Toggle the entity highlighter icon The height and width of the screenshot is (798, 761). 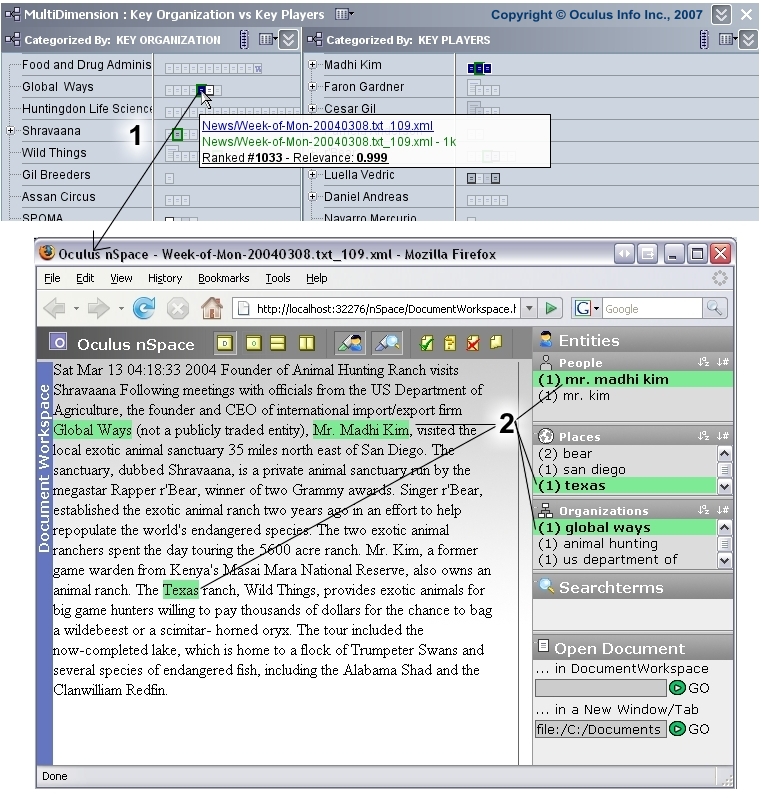349,344
